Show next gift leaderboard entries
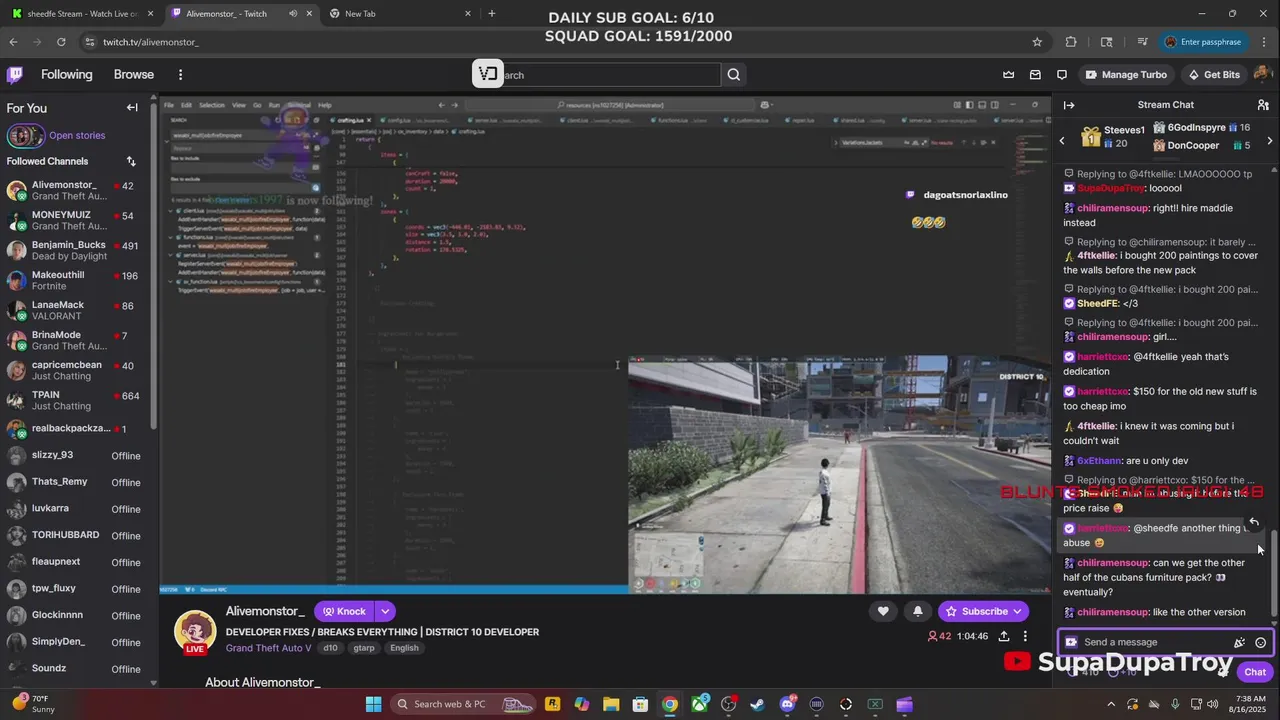 1269,141
